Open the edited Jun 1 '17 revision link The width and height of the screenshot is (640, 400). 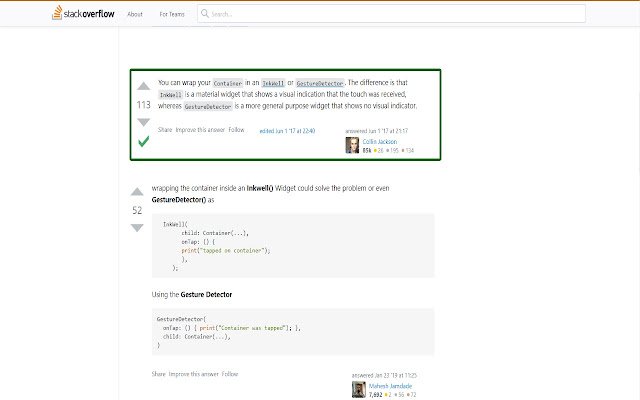click(288, 131)
